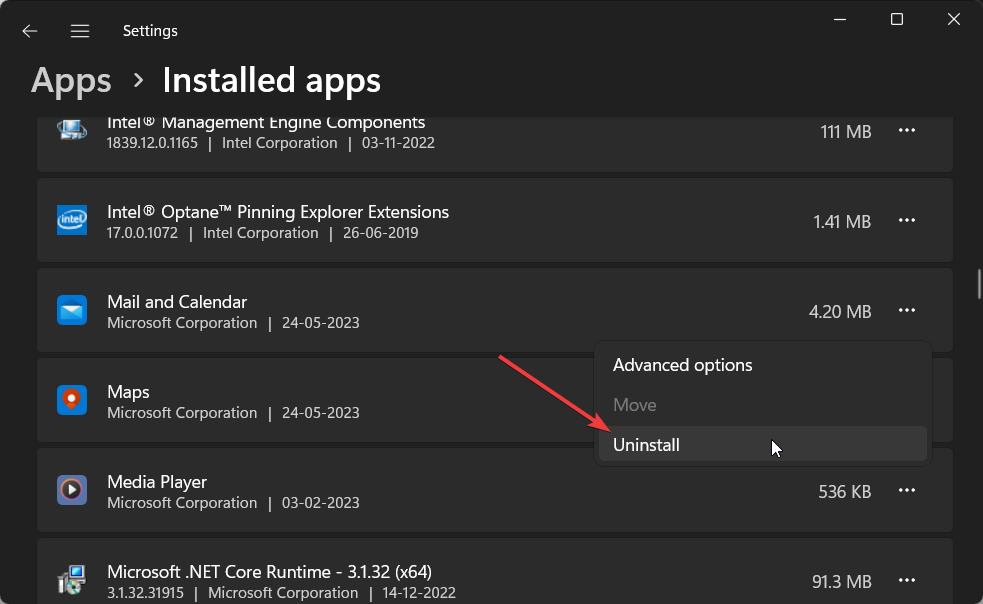Maximize the Settings window

(x=897, y=19)
